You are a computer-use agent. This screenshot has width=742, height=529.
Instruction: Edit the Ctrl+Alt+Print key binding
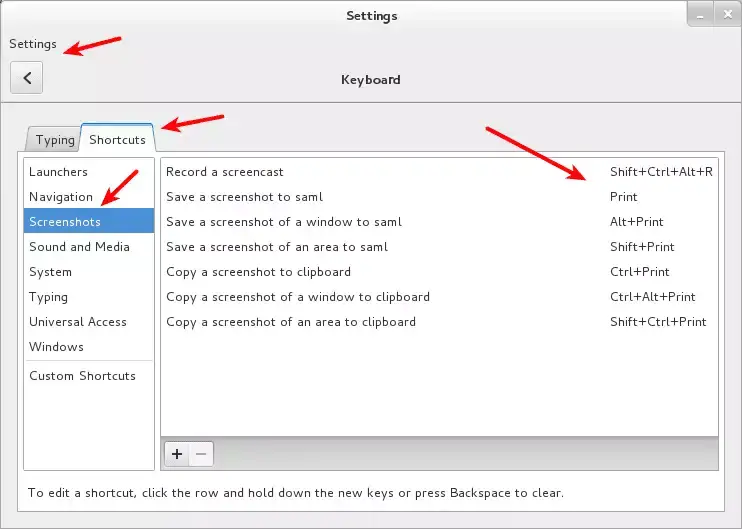tap(653, 297)
